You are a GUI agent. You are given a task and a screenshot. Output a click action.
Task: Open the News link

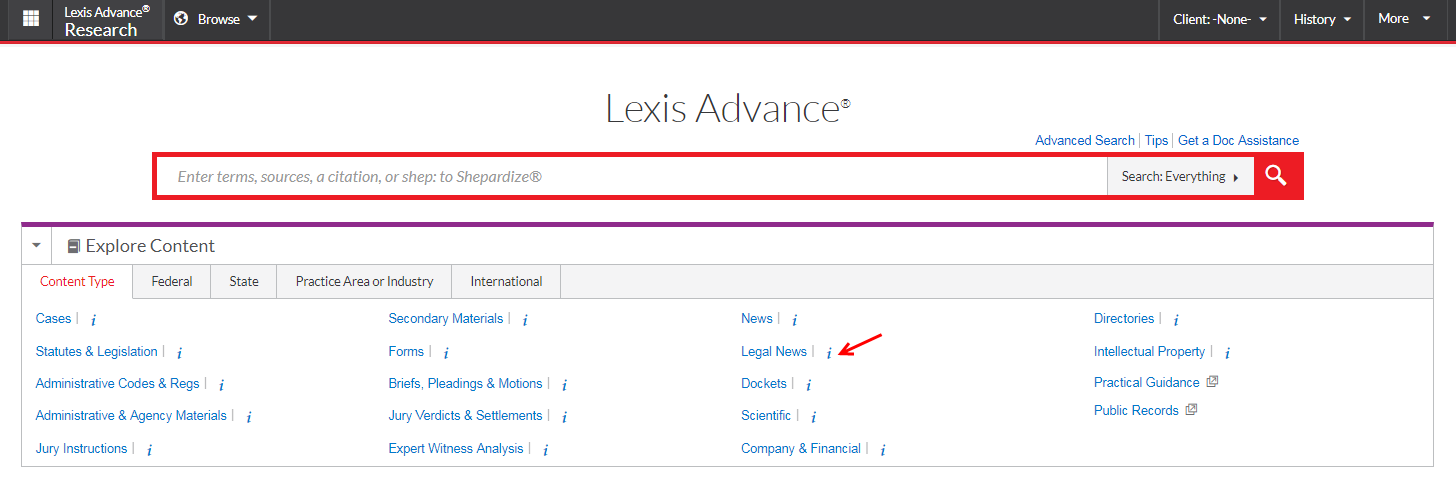[757, 319]
